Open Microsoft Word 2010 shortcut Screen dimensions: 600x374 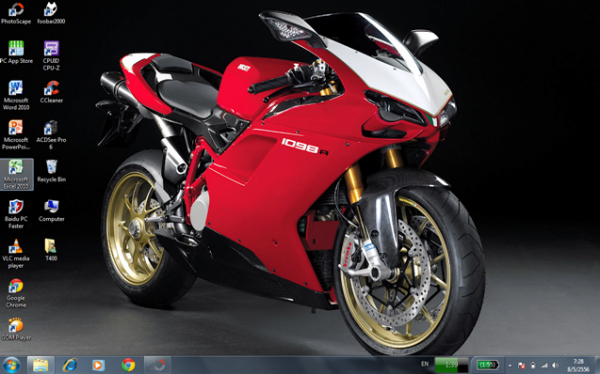click(16, 95)
